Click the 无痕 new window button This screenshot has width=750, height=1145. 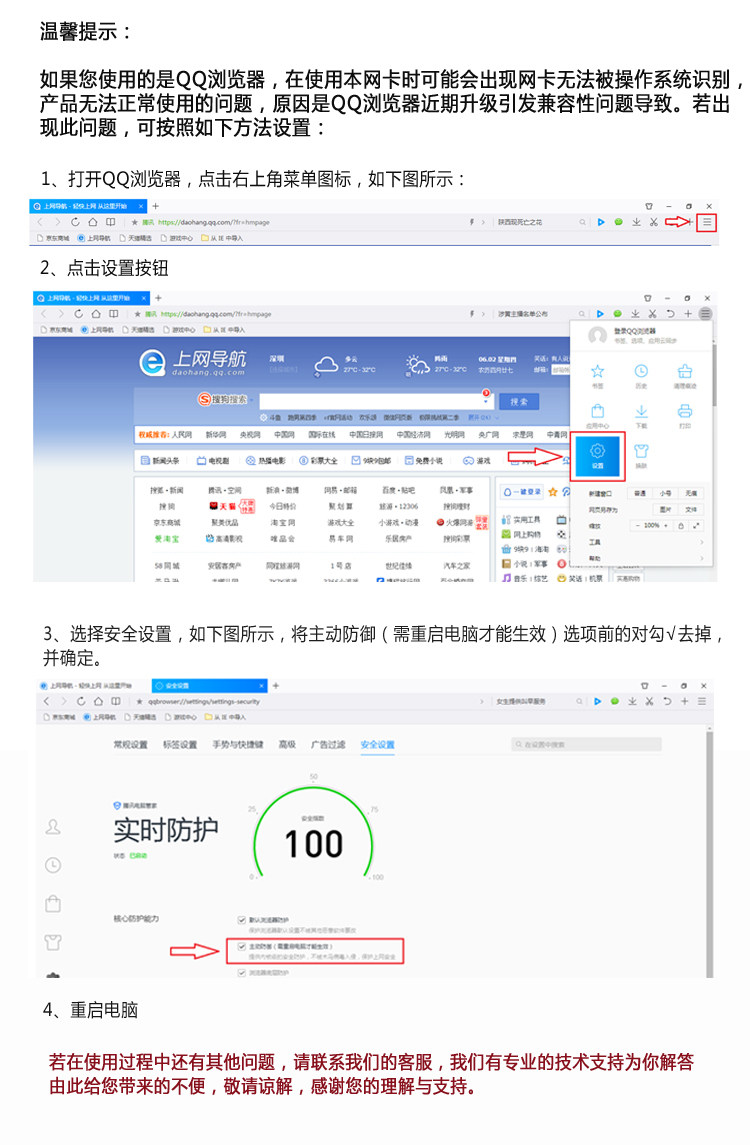(x=690, y=493)
